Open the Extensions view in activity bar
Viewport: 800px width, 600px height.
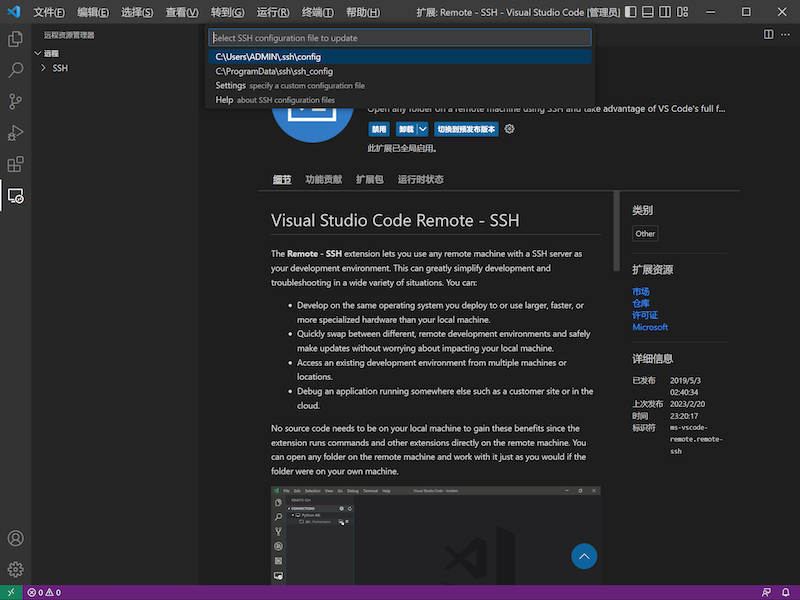point(15,164)
